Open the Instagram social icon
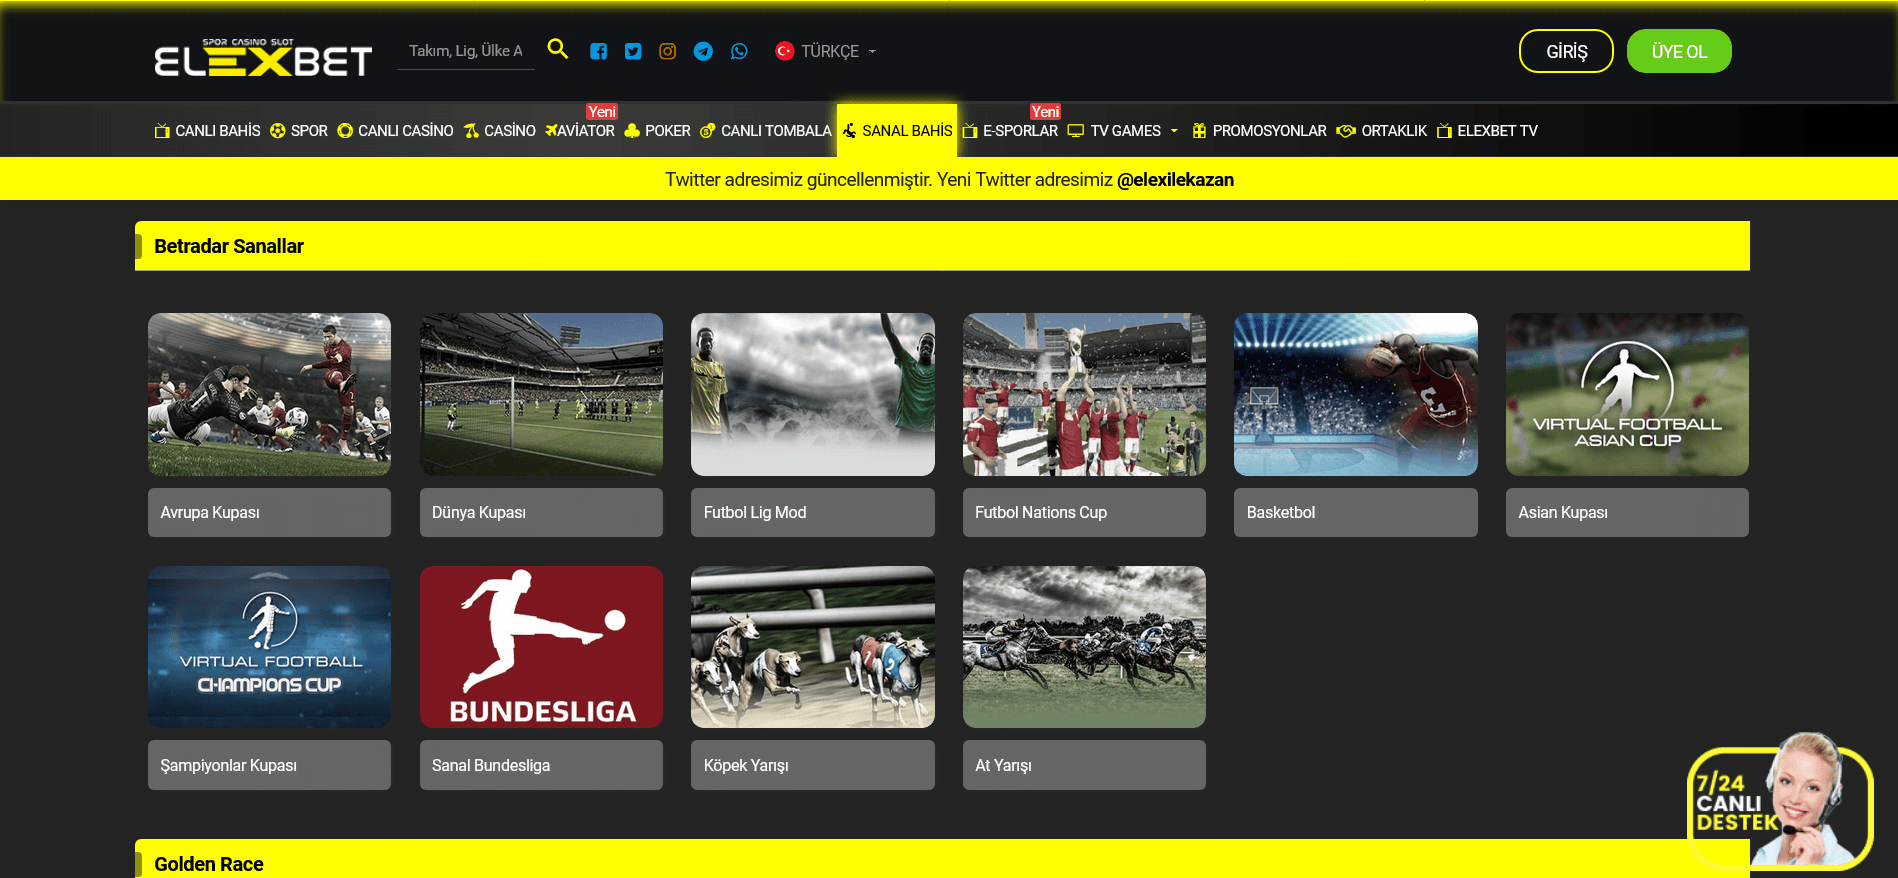The height and width of the screenshot is (878, 1898). click(x=668, y=51)
